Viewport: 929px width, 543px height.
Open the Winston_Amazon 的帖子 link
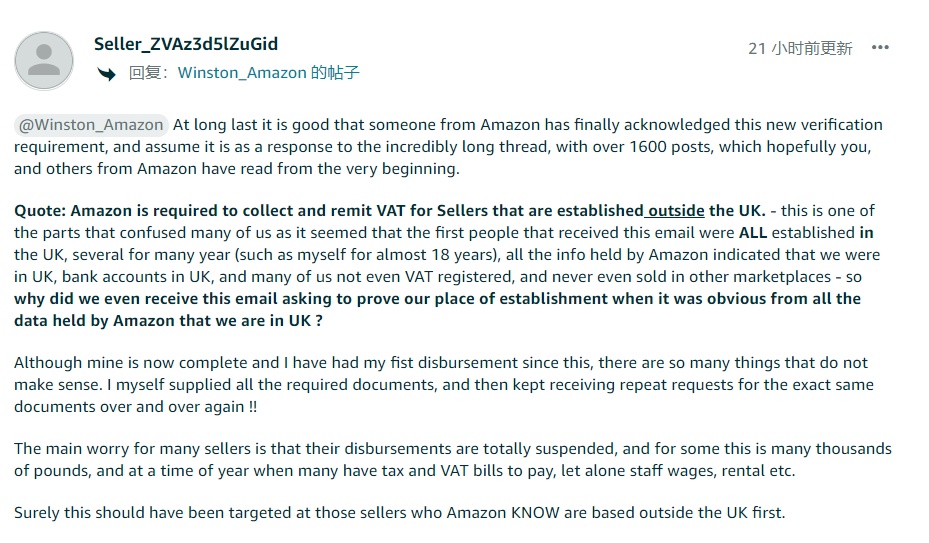268,73
